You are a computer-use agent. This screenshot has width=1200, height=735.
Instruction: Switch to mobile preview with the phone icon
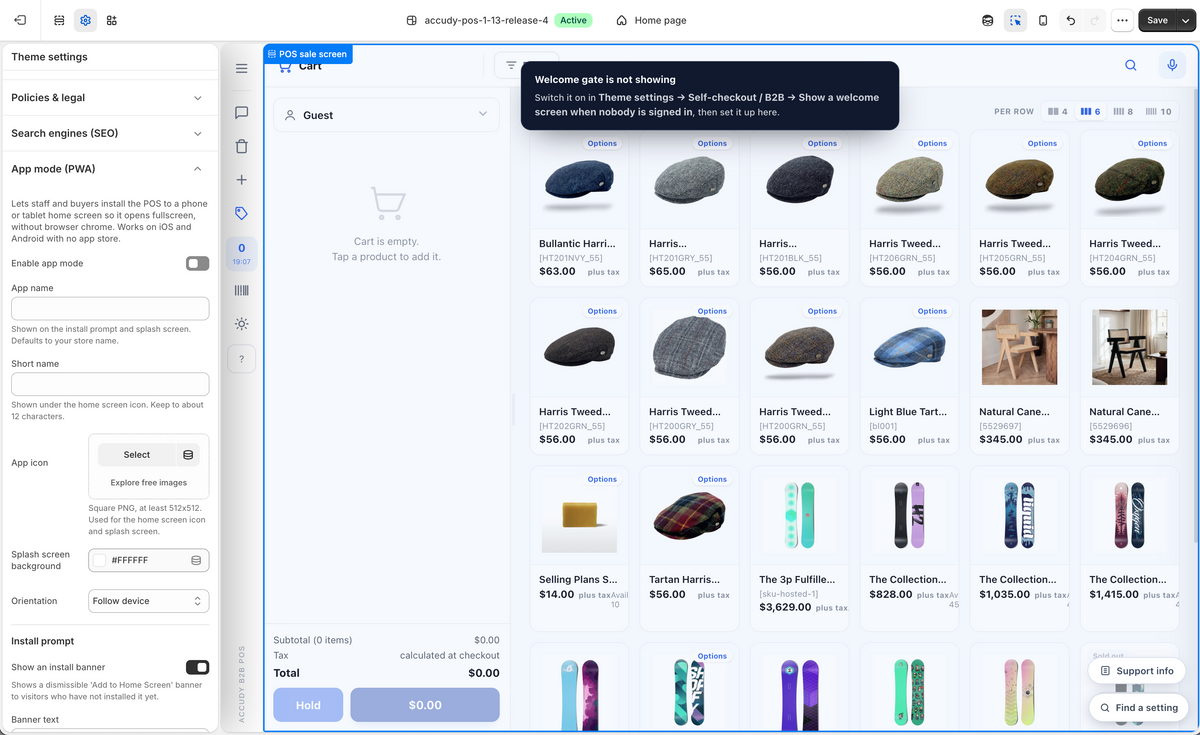pyautogui.click(x=1043, y=20)
